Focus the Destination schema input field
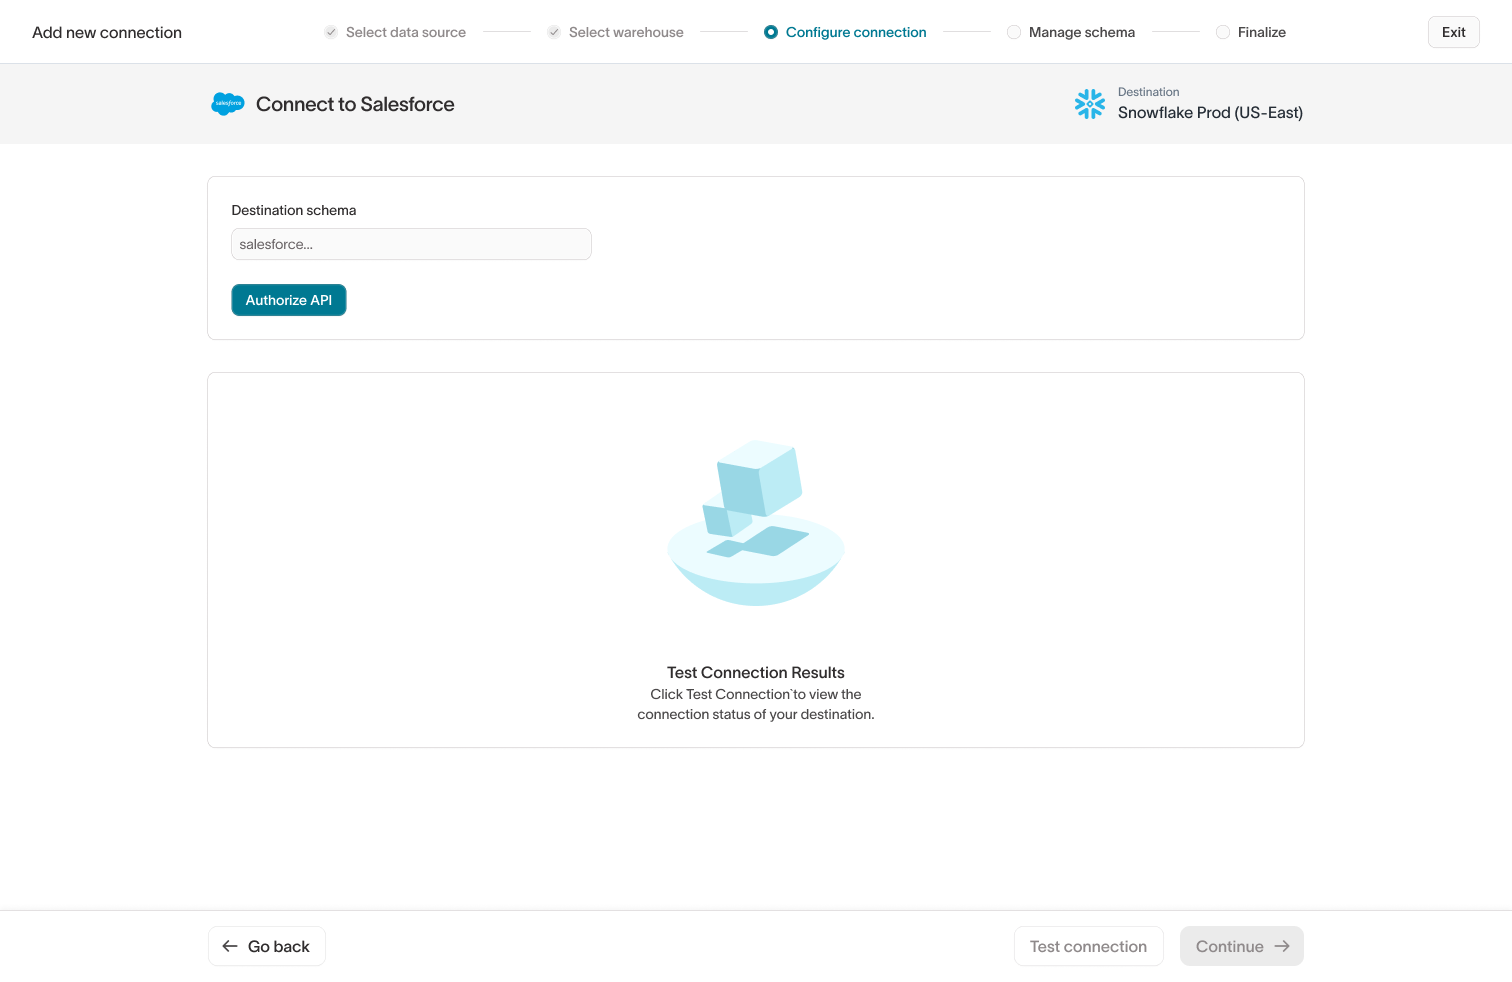Viewport: 1512px width, 982px height. (411, 244)
